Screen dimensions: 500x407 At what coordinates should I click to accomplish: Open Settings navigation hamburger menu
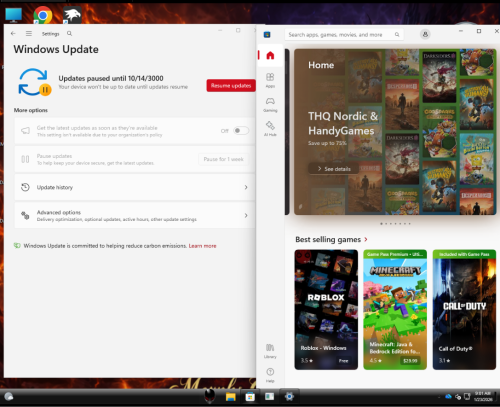coord(29,33)
